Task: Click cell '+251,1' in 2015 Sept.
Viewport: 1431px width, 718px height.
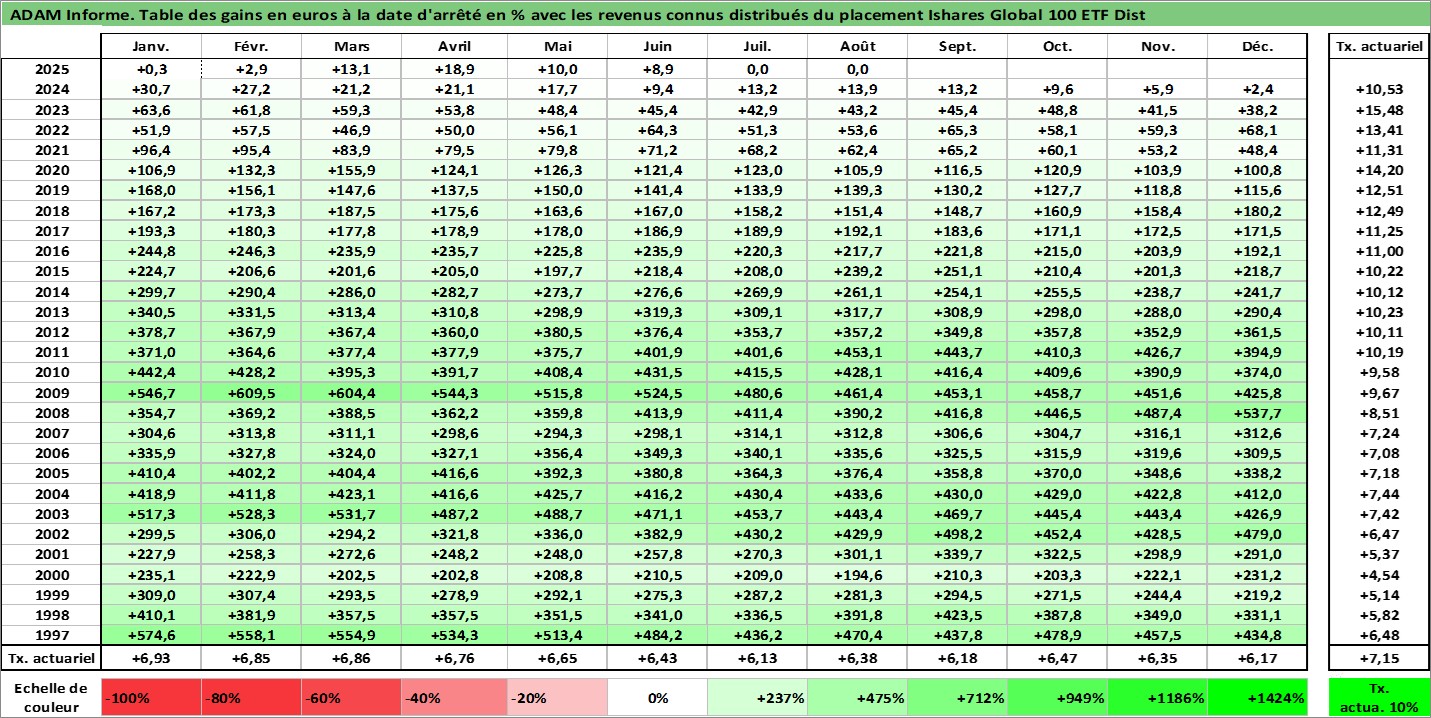Action: (957, 271)
